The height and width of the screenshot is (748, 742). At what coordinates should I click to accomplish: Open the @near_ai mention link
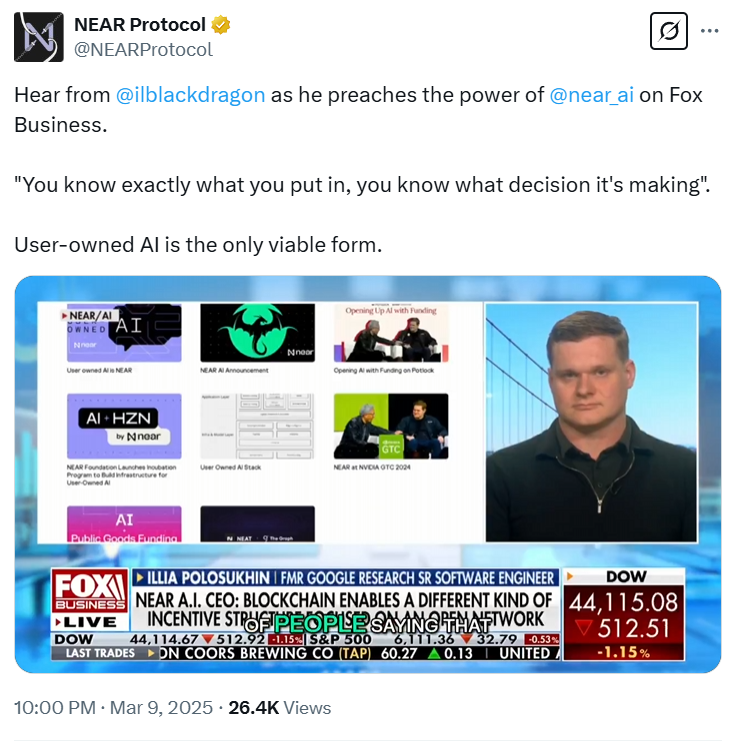tap(592, 95)
